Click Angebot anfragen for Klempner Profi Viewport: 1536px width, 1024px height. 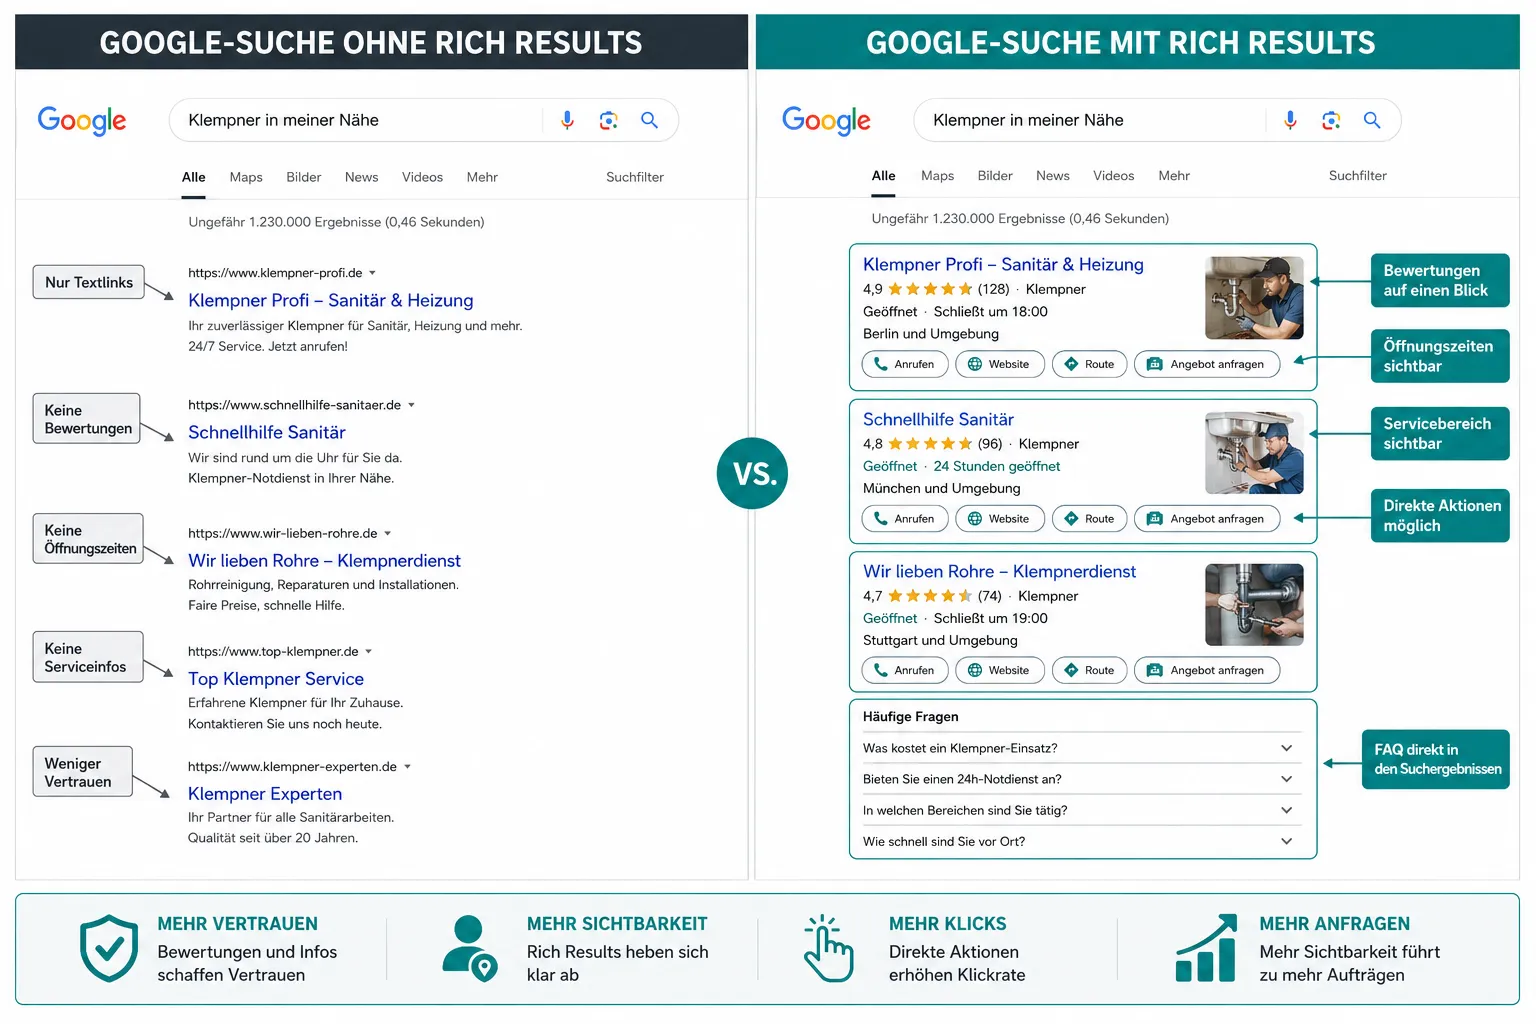[1207, 364]
